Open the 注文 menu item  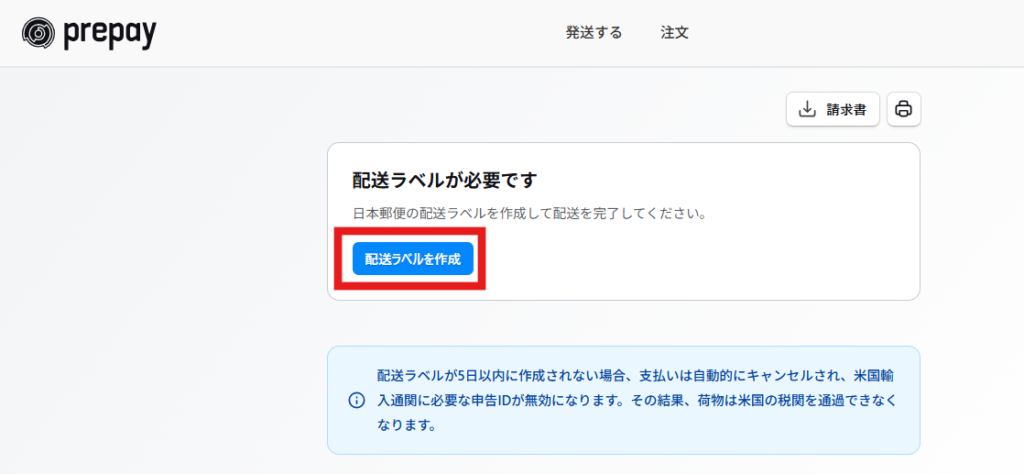click(675, 33)
